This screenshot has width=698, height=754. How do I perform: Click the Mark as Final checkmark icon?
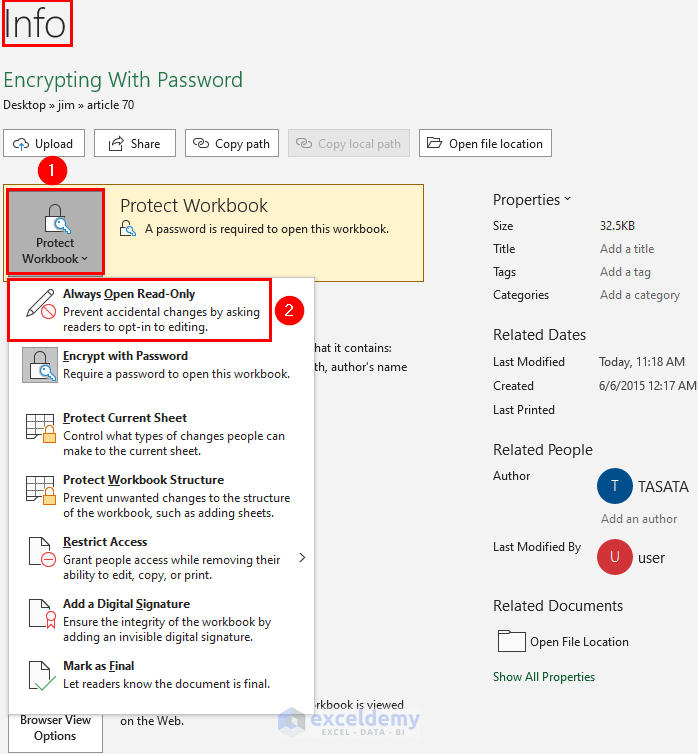[42, 676]
